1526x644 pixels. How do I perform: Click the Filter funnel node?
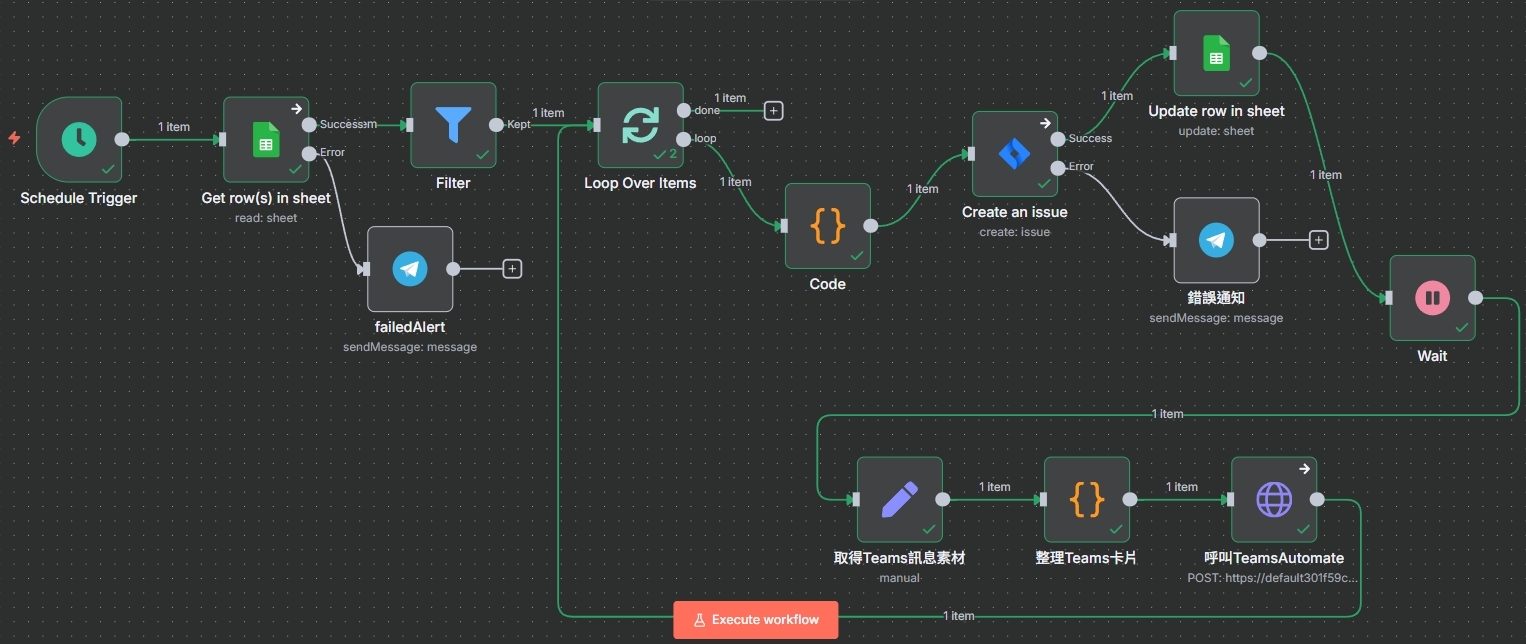pyautogui.click(x=453, y=125)
